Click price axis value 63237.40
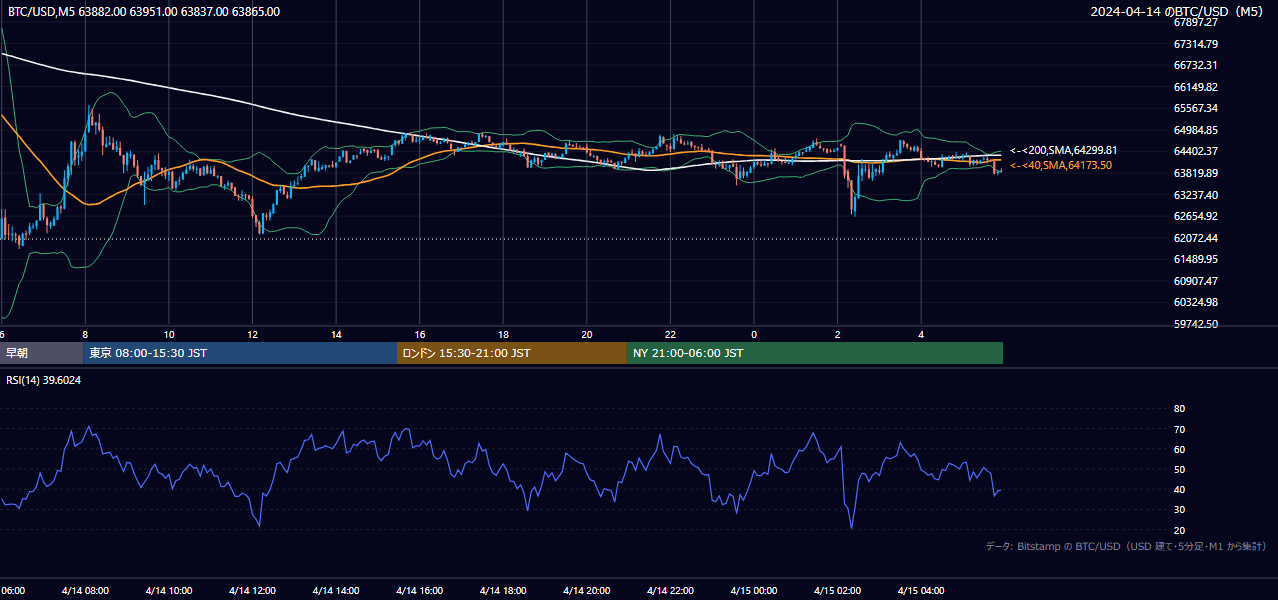1278x600 pixels. point(1195,195)
